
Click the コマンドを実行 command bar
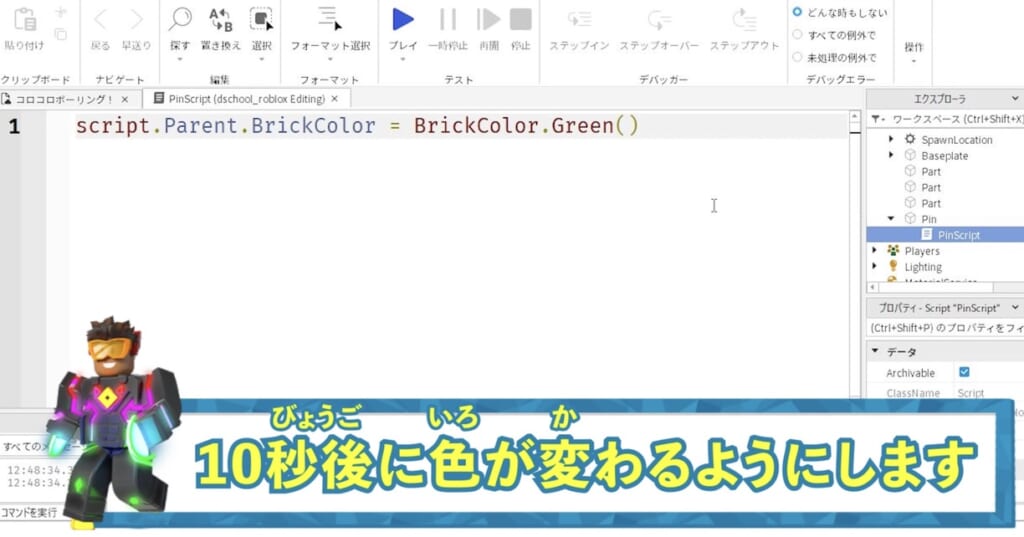coord(31,513)
